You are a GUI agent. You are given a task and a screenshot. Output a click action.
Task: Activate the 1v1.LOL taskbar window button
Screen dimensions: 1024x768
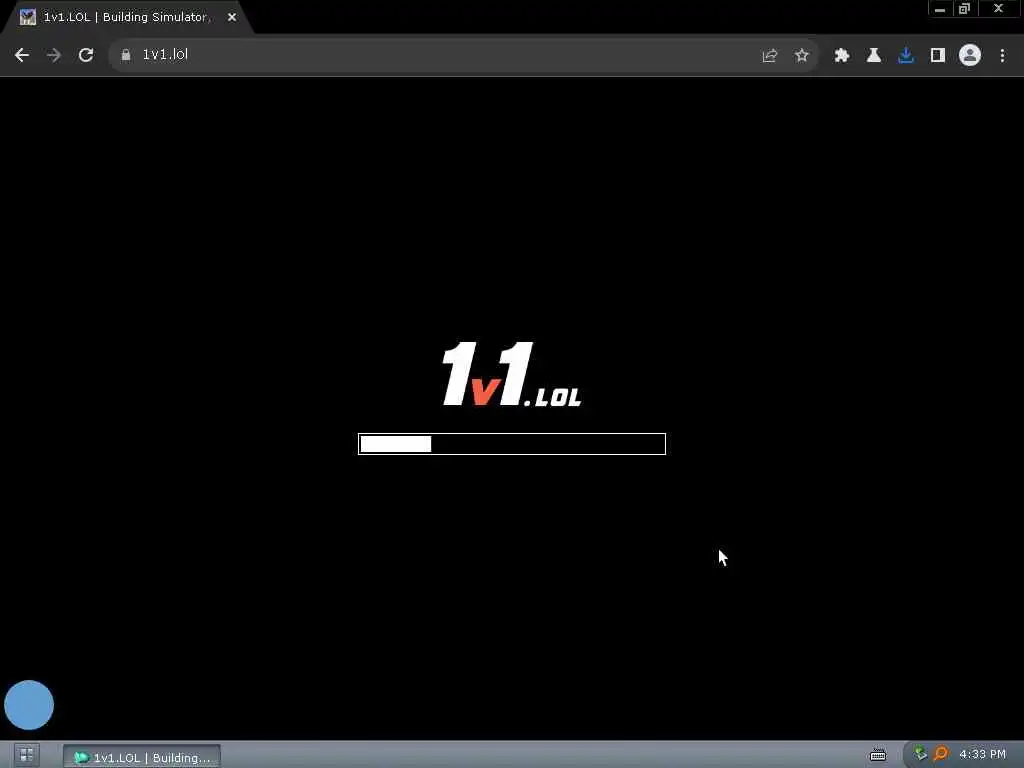tap(142, 757)
